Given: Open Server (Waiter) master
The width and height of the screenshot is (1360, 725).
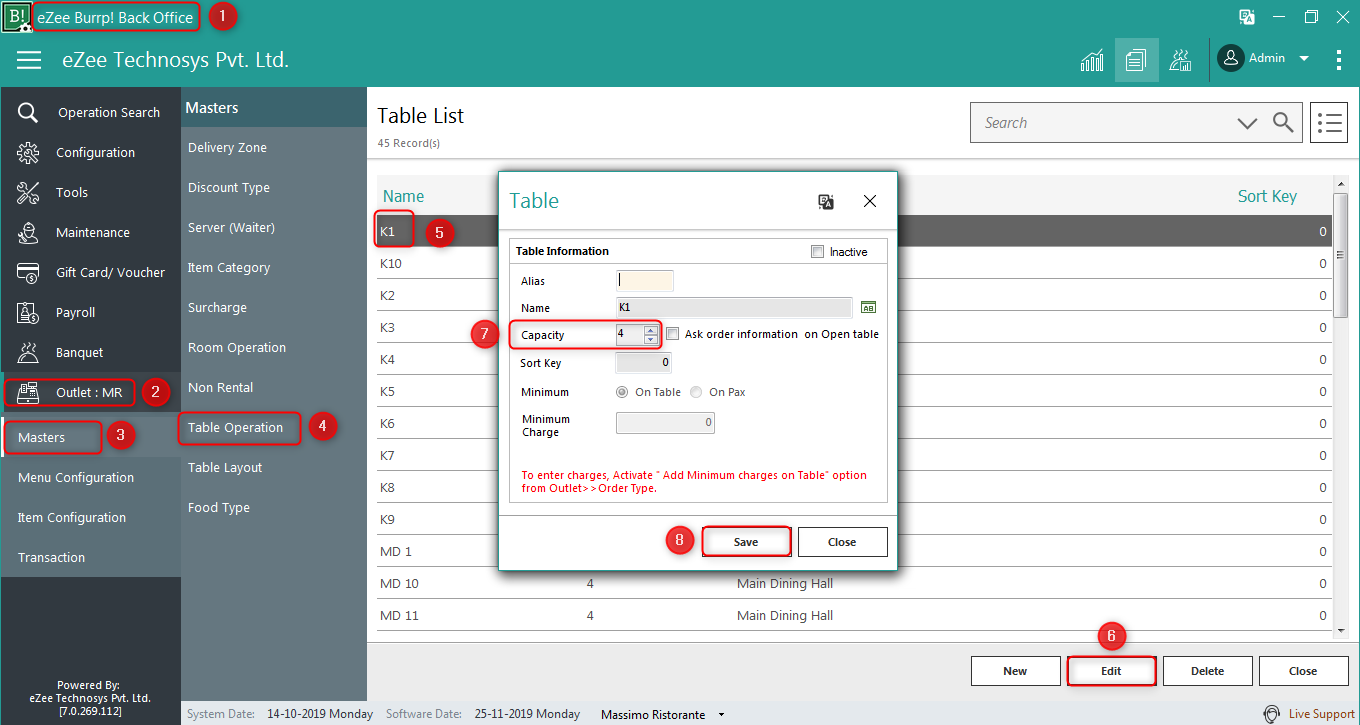Looking at the screenshot, I should click(274, 227).
